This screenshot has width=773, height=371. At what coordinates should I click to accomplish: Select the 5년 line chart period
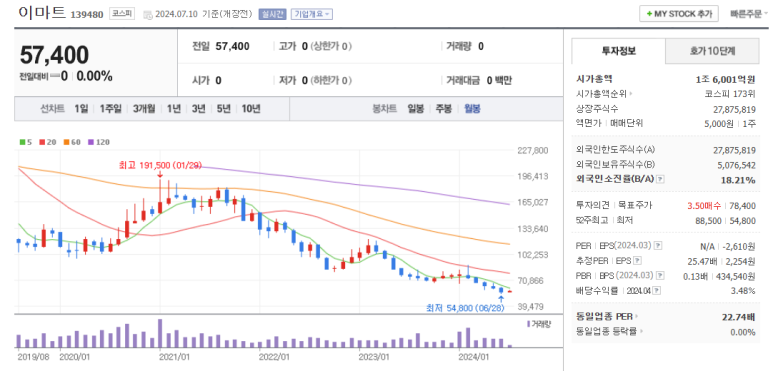coord(223,109)
